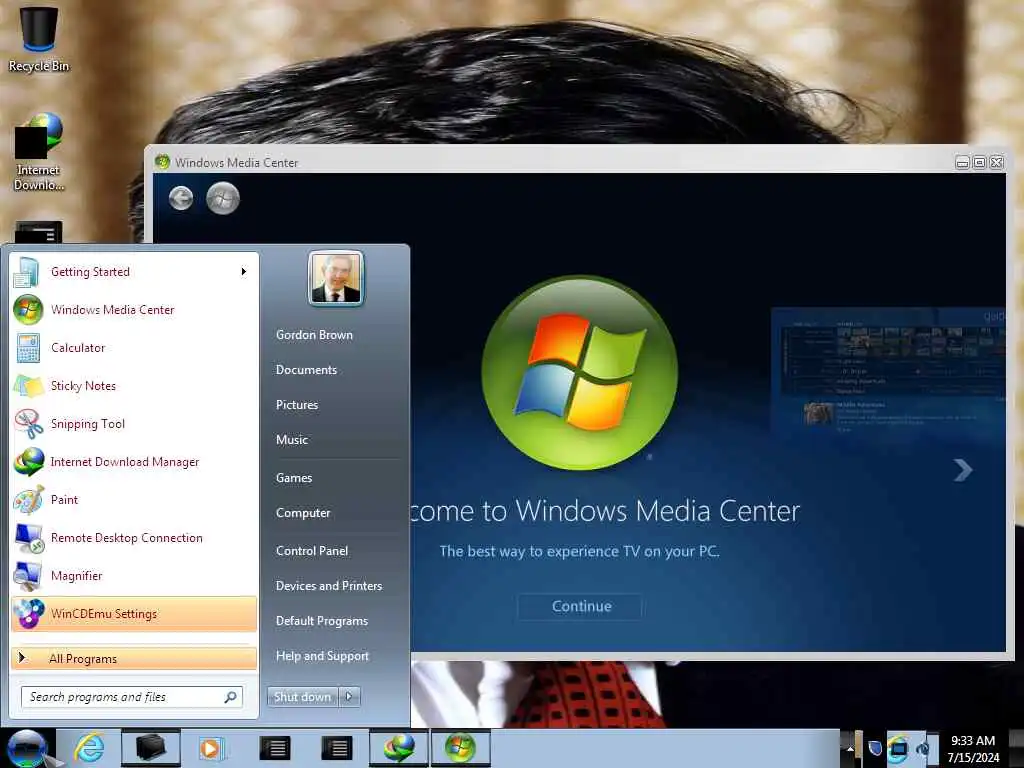Click the Paint palette icon

pos(29,500)
